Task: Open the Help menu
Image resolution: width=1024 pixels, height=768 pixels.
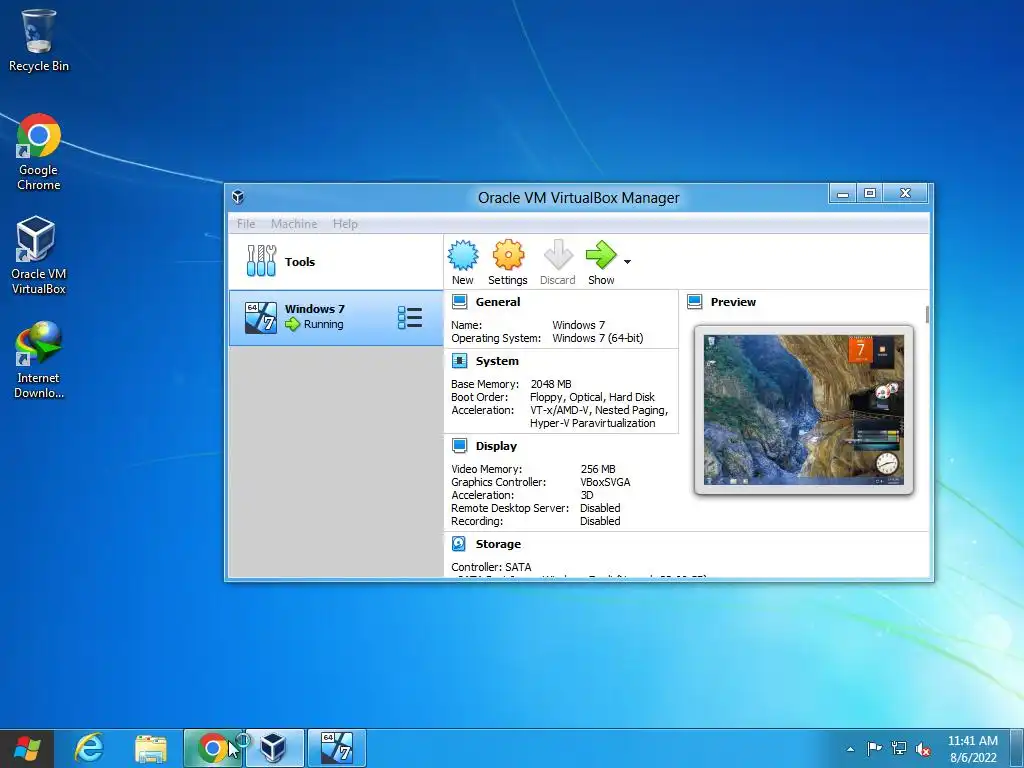Action: pos(345,224)
